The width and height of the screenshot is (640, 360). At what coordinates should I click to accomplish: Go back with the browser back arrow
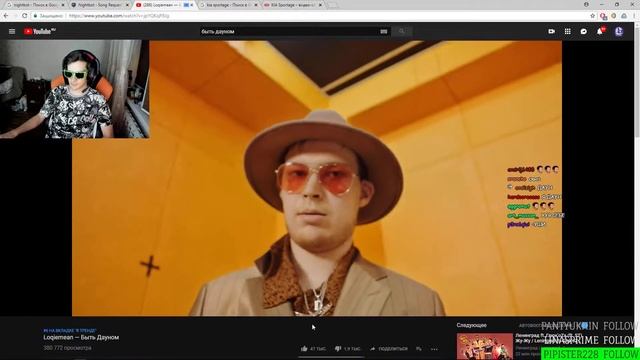pos(6,16)
